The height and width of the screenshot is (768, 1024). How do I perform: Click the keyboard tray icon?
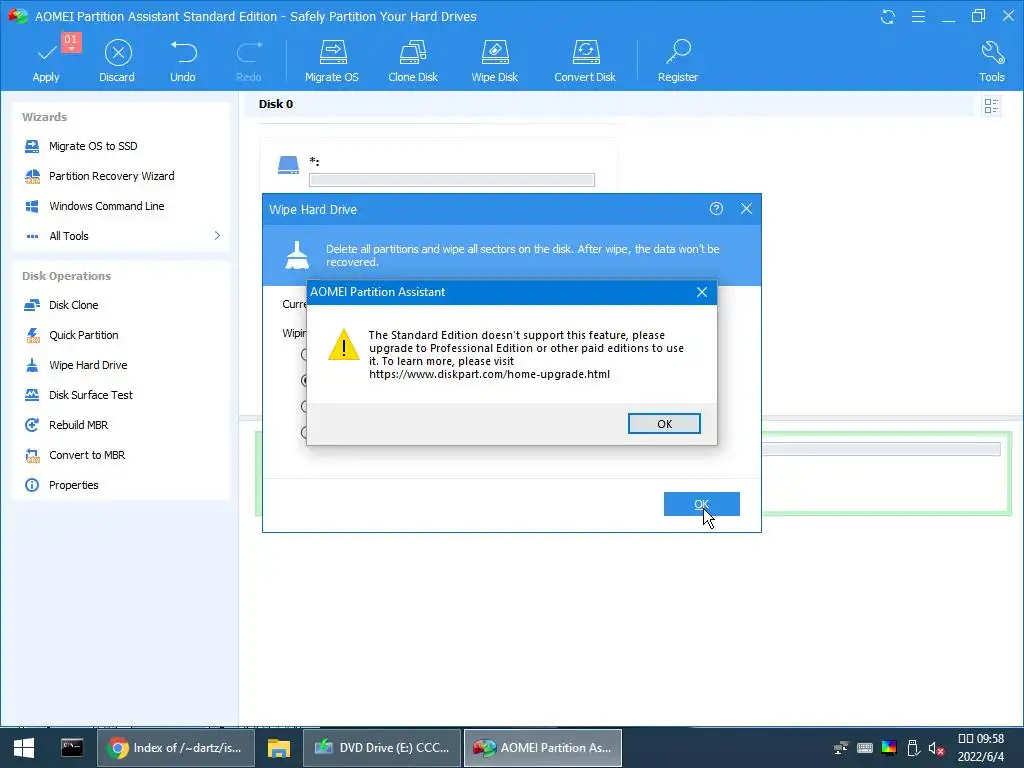click(865, 748)
